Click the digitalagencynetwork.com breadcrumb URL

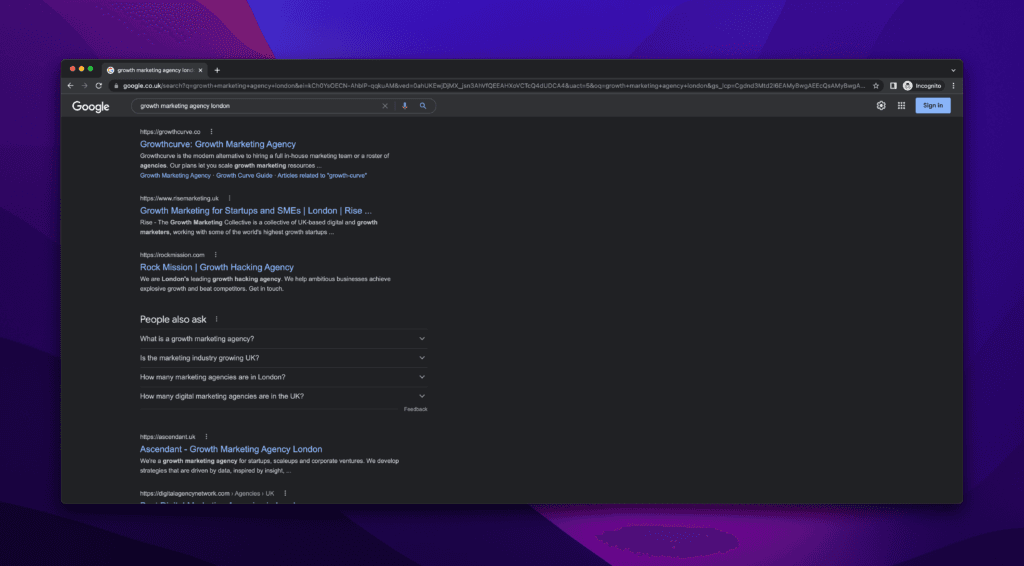pyautogui.click(x=207, y=494)
